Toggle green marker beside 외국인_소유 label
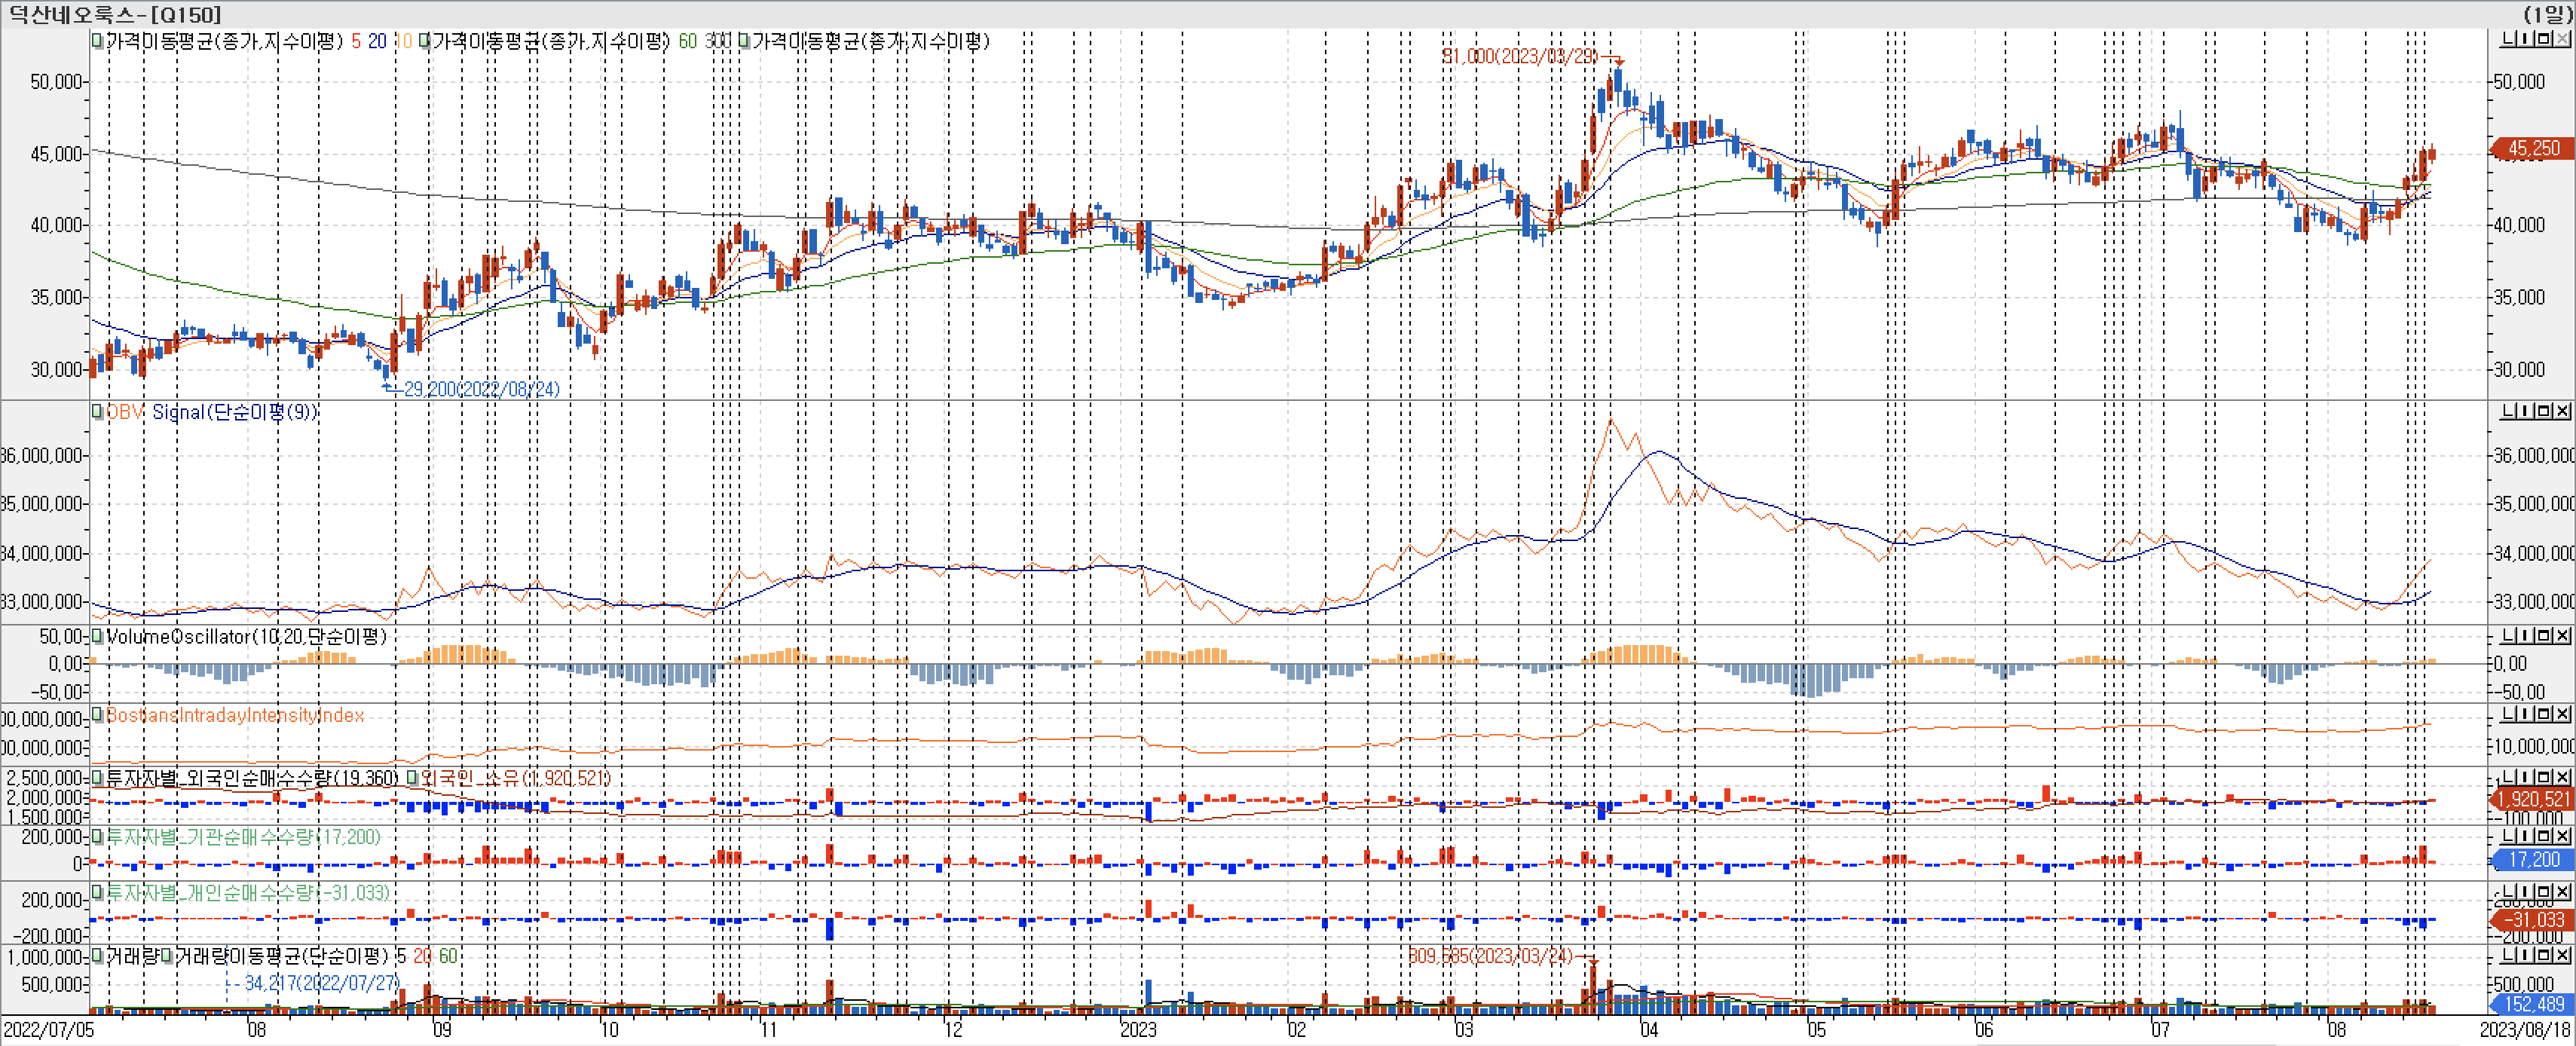This screenshot has width=2576, height=1046. pos(412,777)
